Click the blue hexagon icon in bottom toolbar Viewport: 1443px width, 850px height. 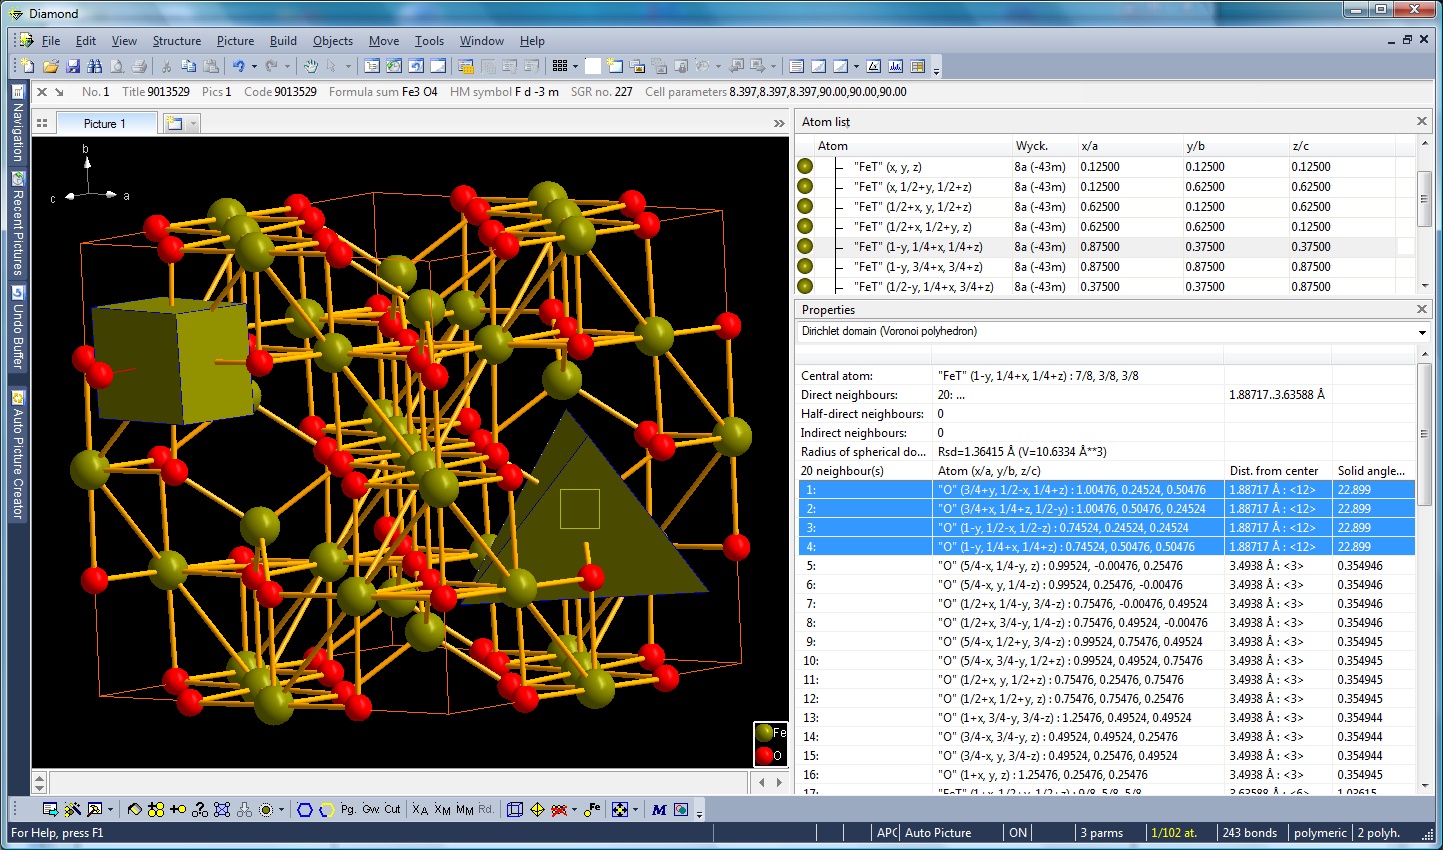point(305,809)
